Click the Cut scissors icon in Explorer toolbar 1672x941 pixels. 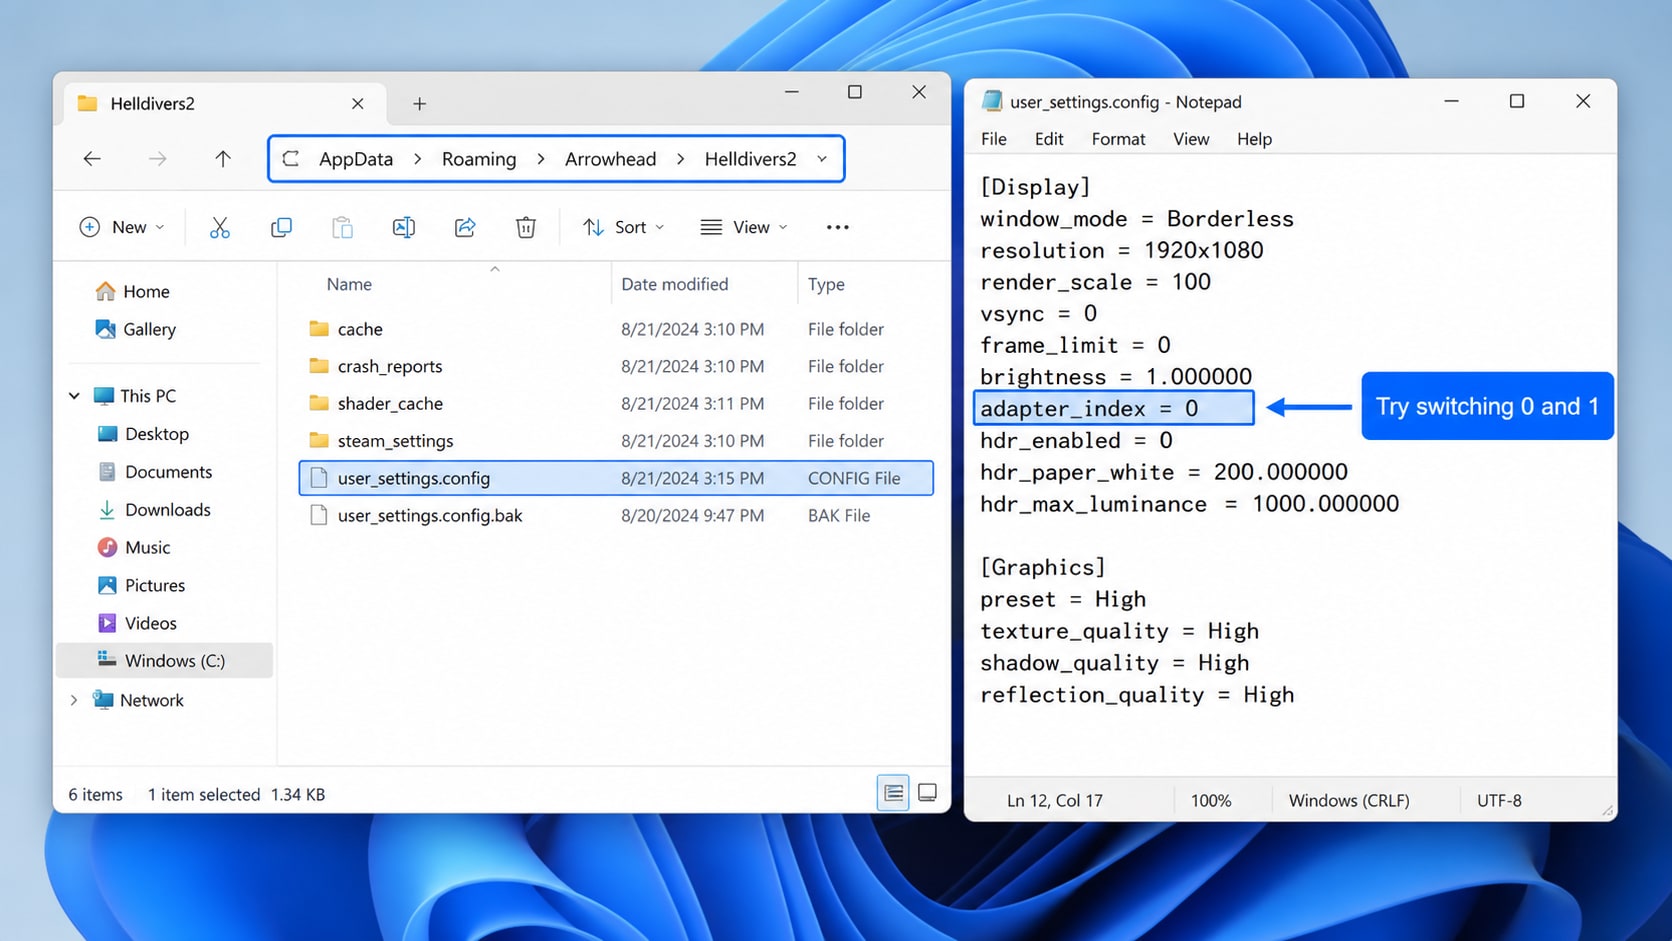pos(220,228)
